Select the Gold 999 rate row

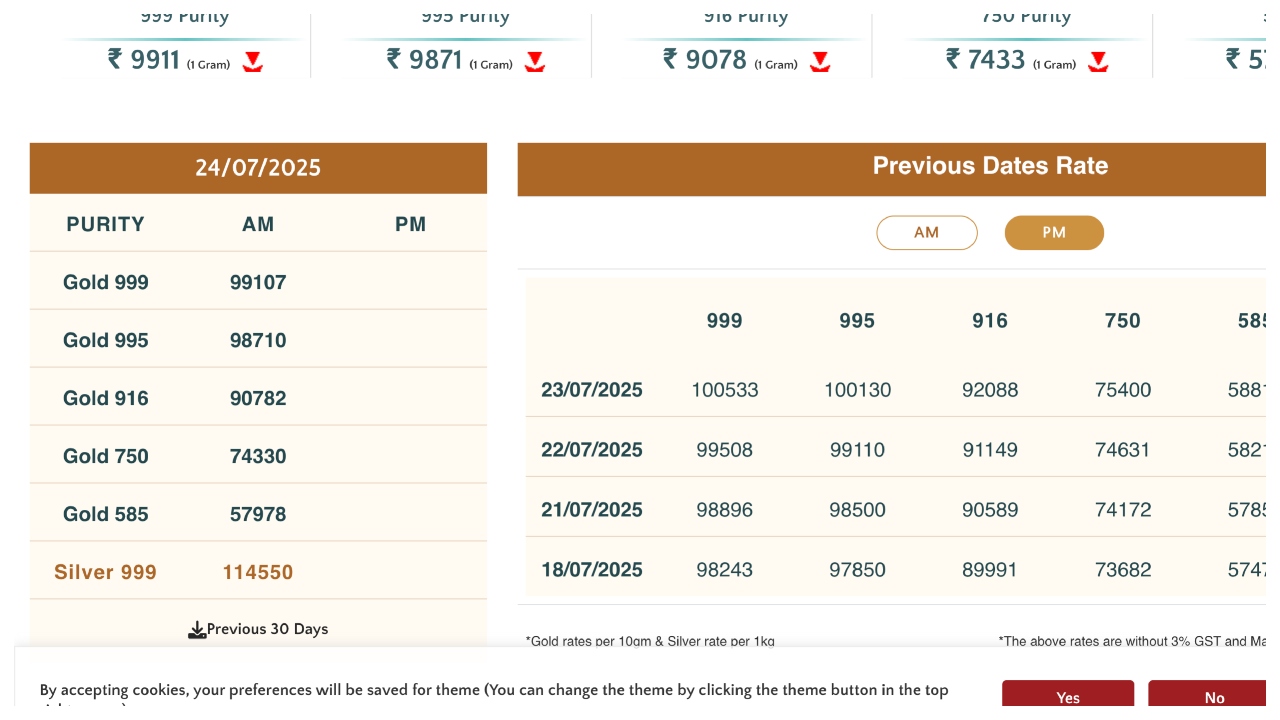(106, 282)
